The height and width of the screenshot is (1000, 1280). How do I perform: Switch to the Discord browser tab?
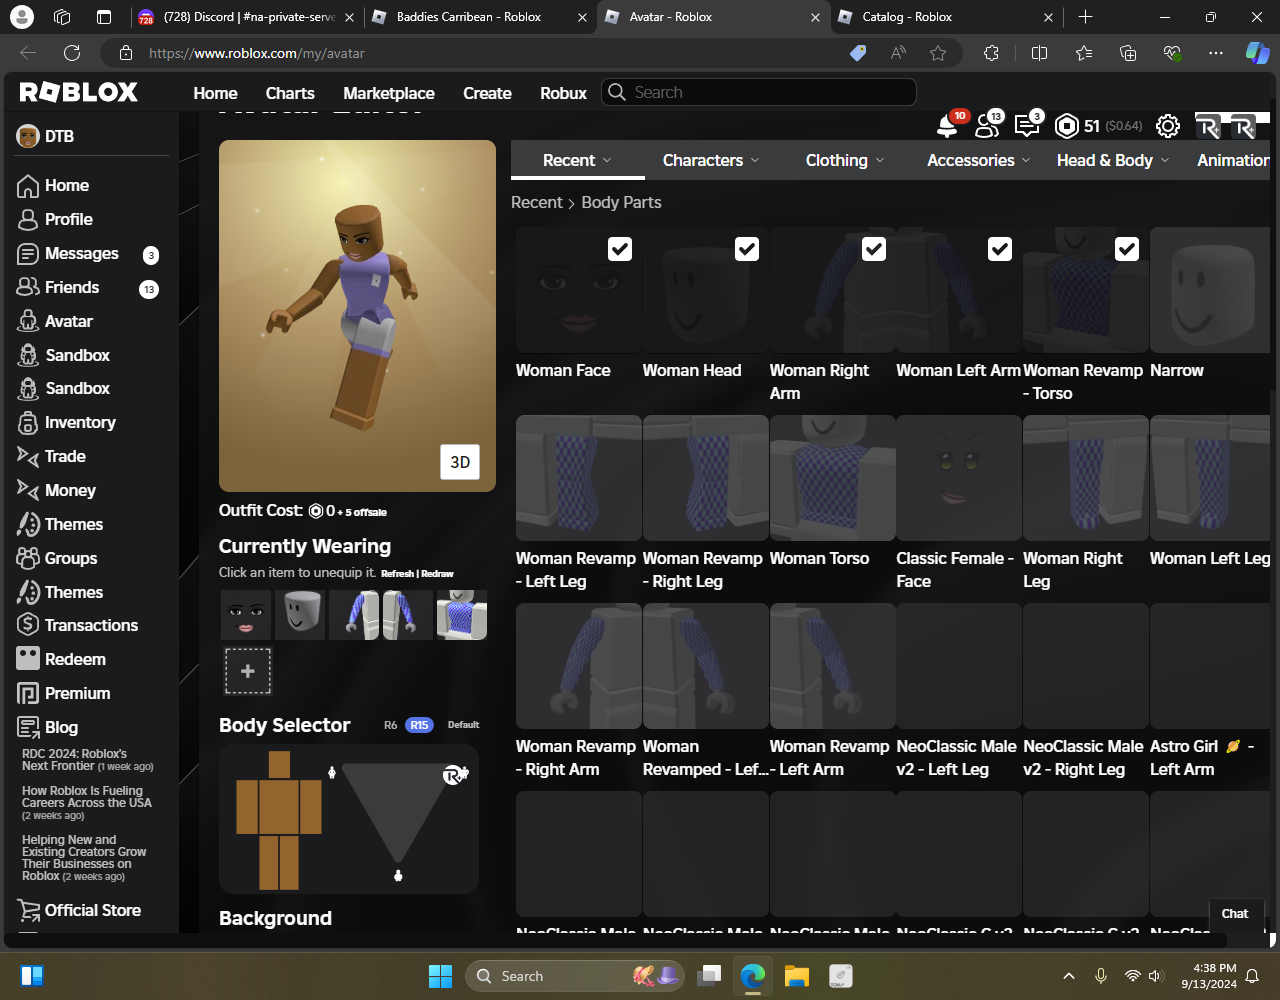[246, 17]
